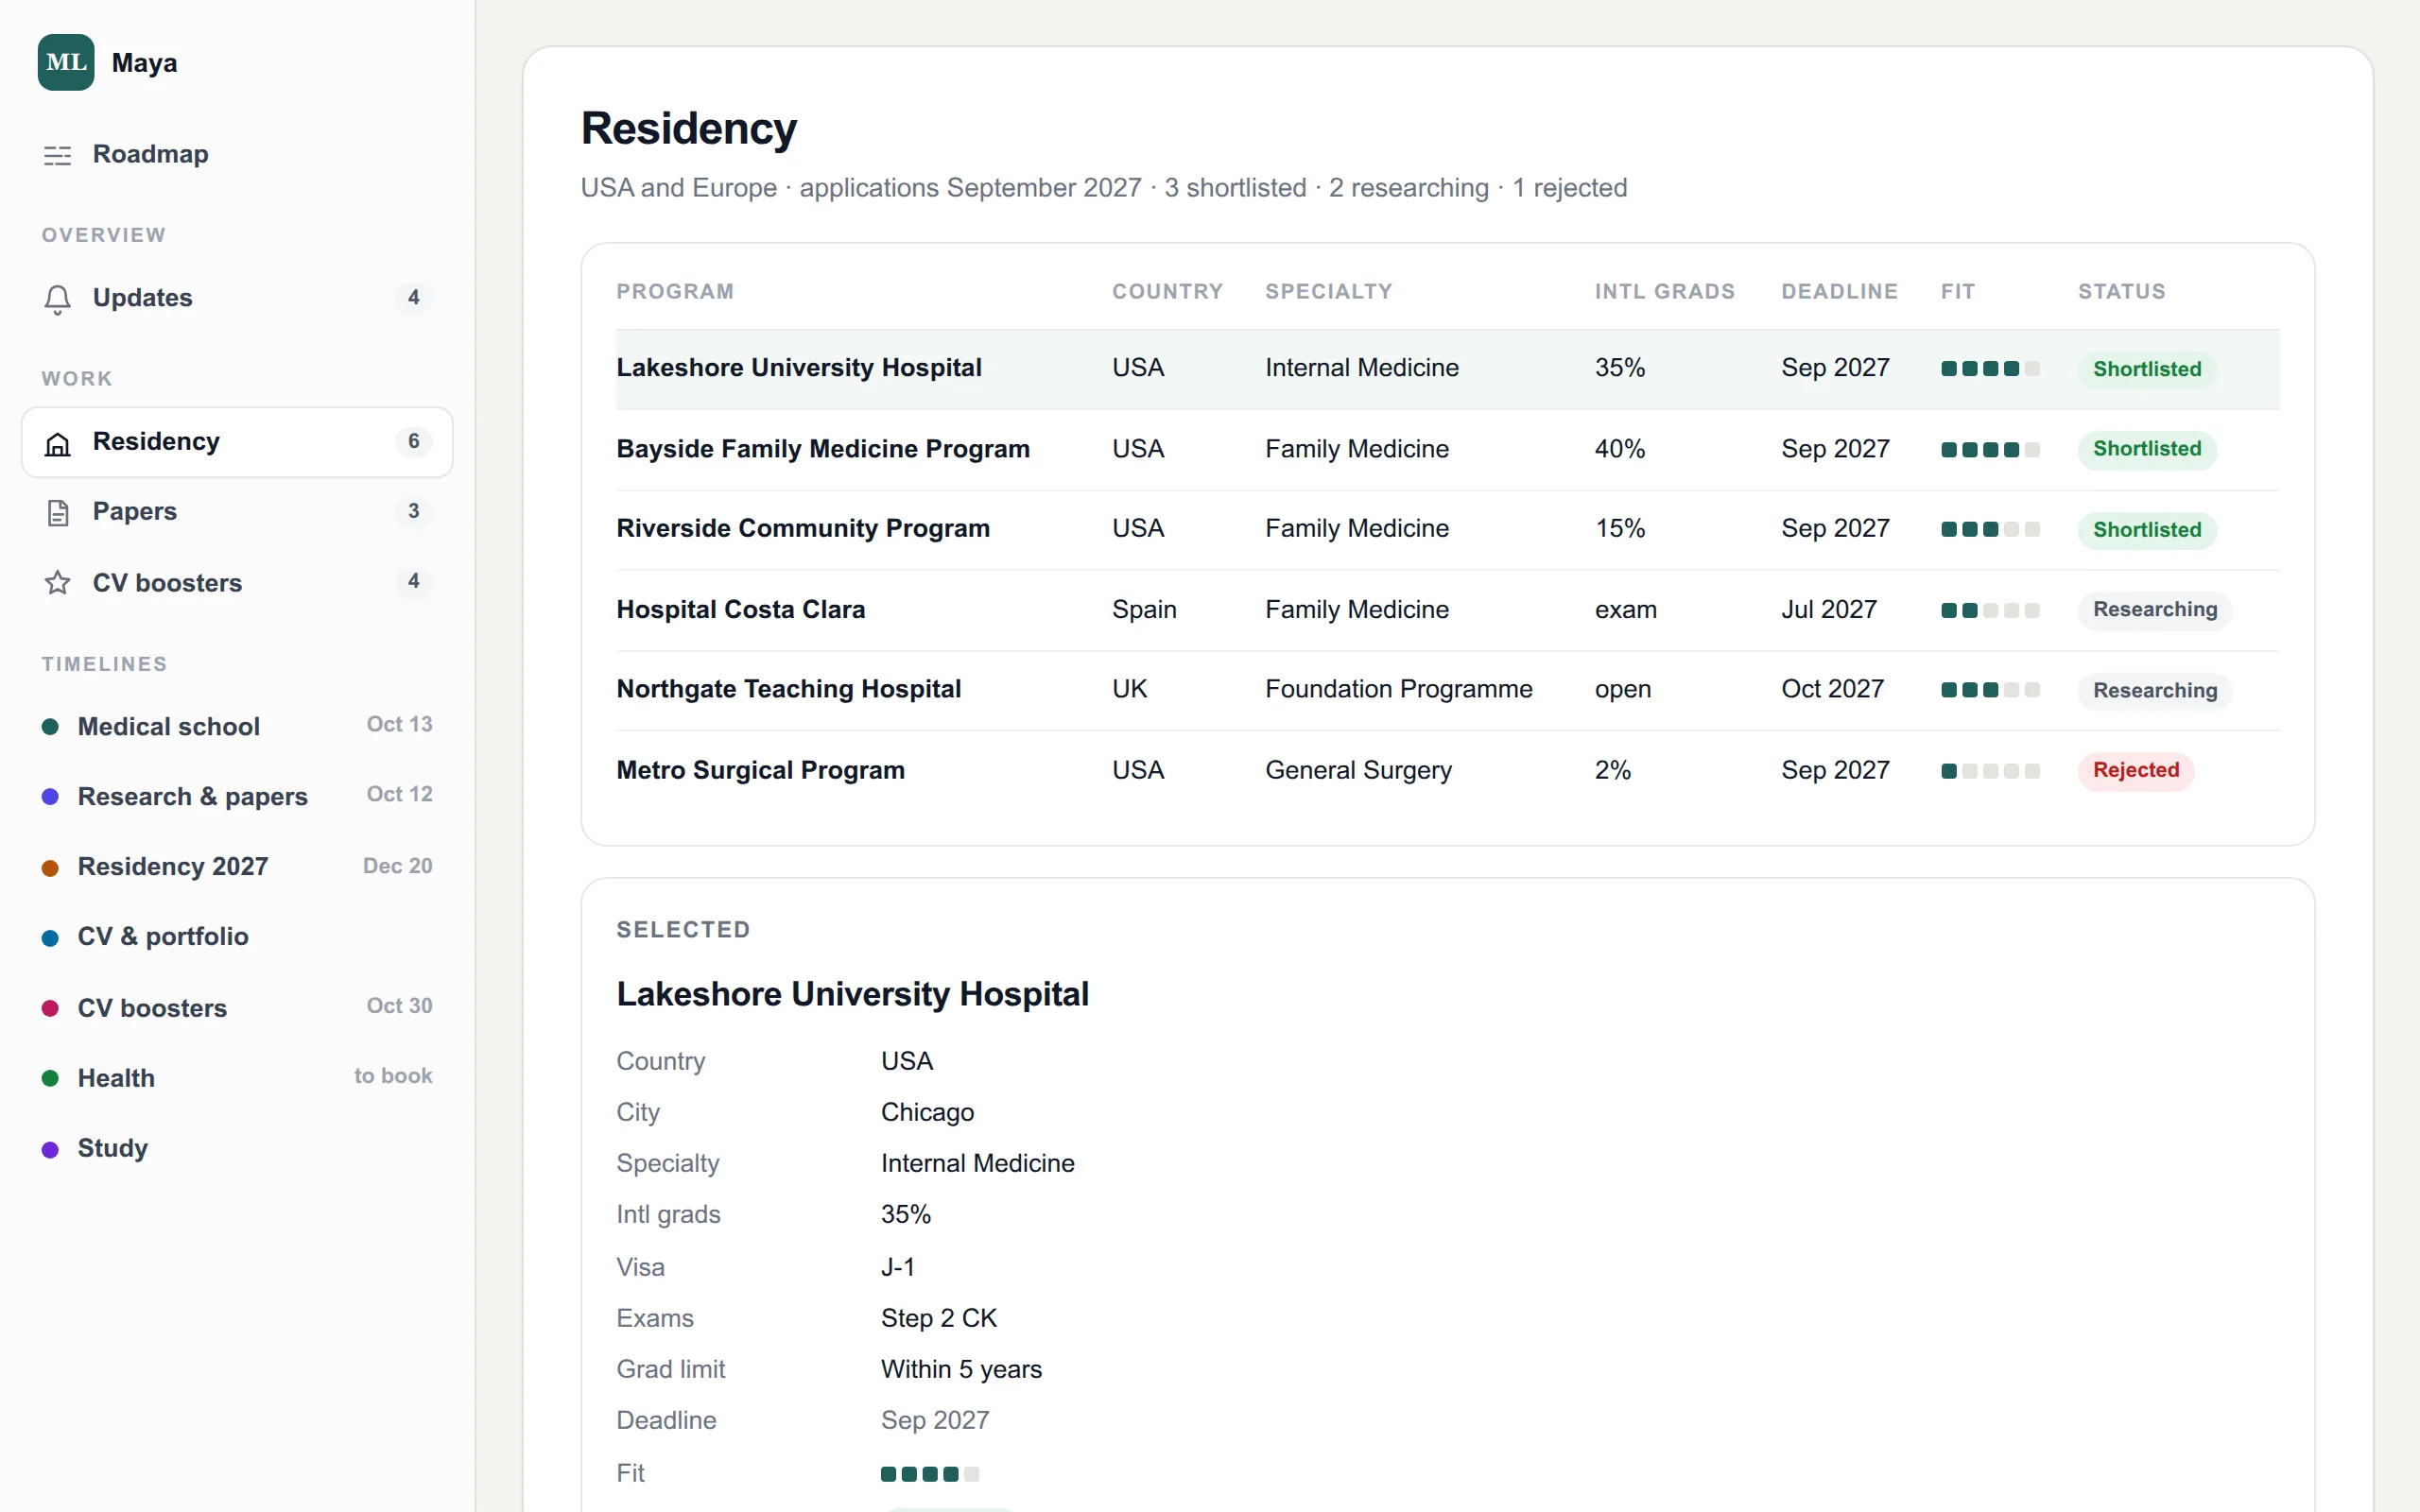
Task: Click the purple Study timeline dot
Action: point(50,1149)
